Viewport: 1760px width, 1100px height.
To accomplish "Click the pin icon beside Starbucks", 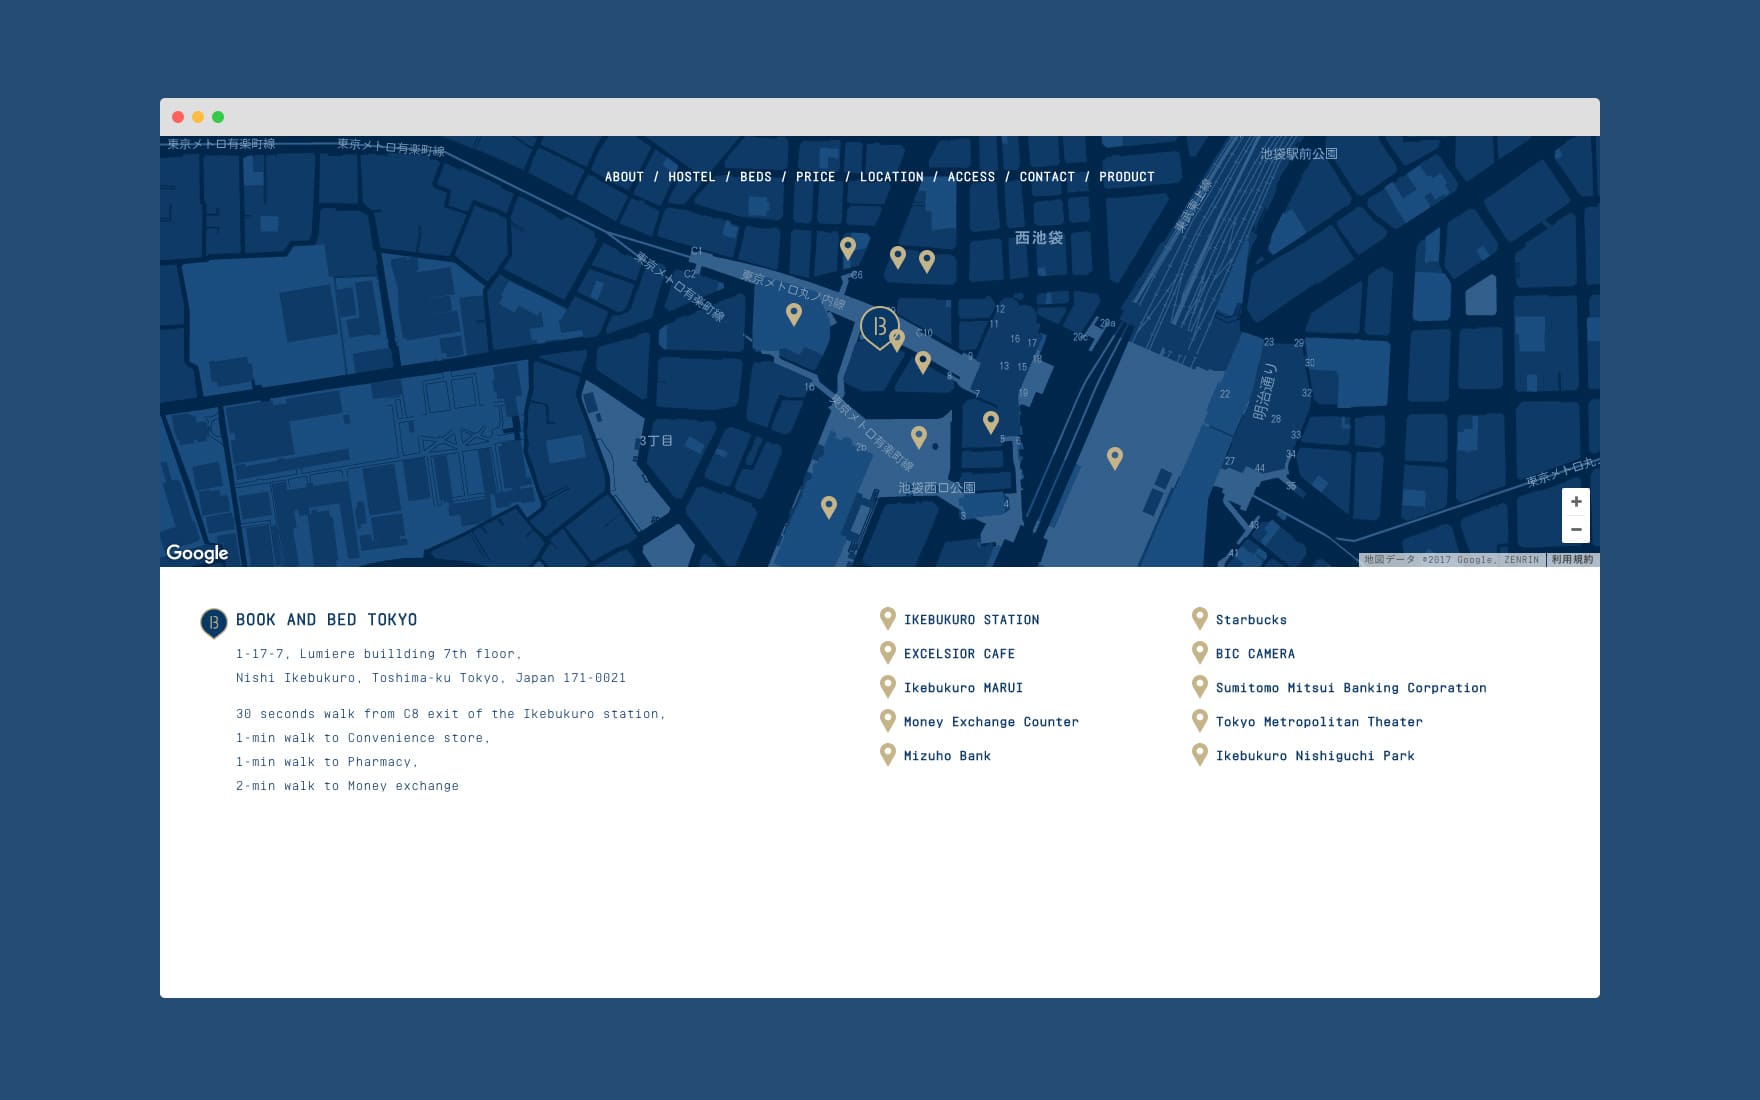I will click(x=1199, y=619).
